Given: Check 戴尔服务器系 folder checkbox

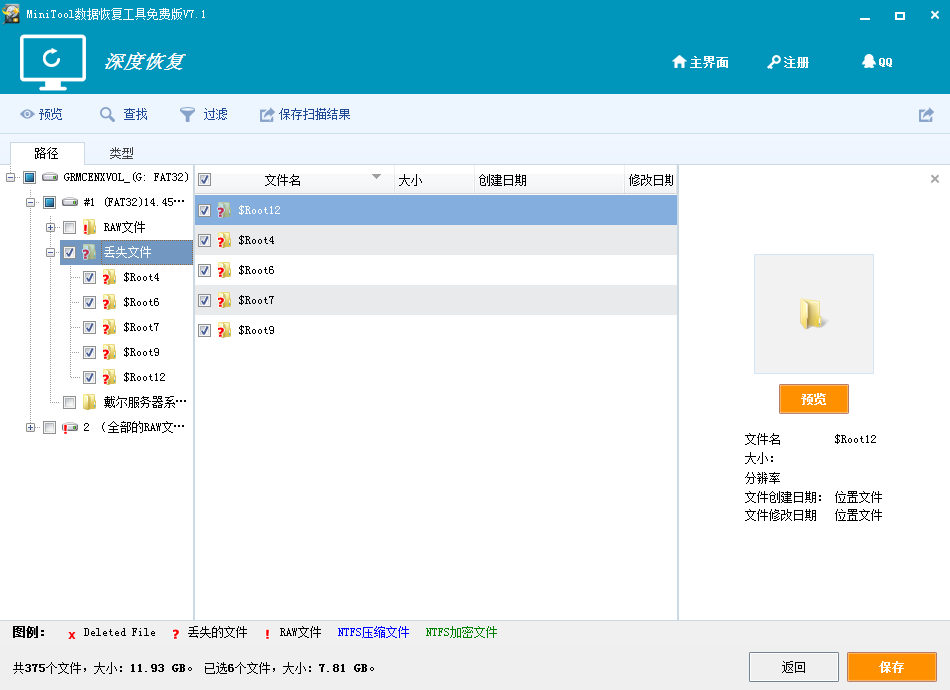Looking at the screenshot, I should tap(70, 402).
